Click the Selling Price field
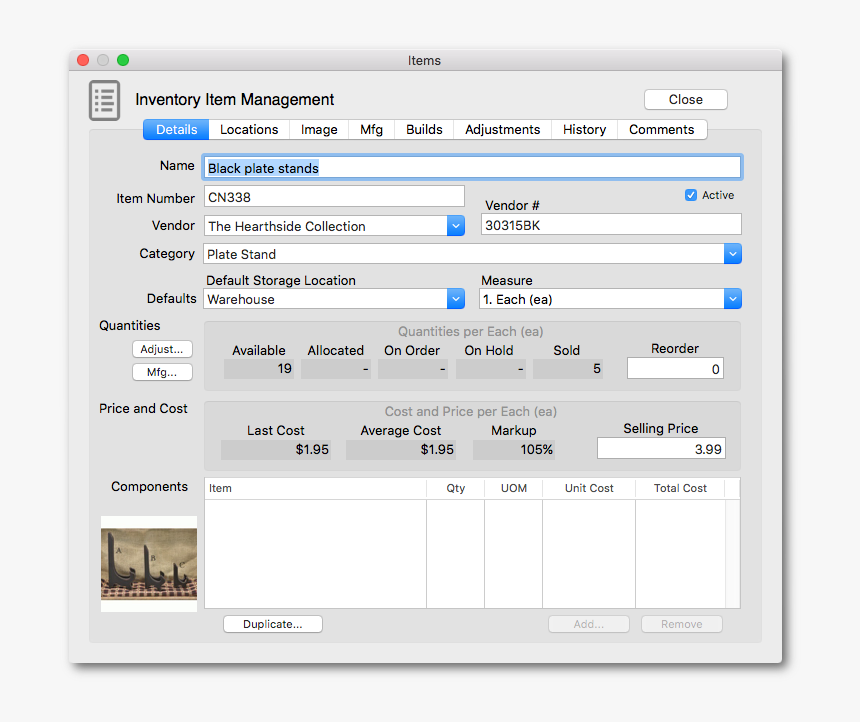This screenshot has height=722, width=860. point(661,449)
